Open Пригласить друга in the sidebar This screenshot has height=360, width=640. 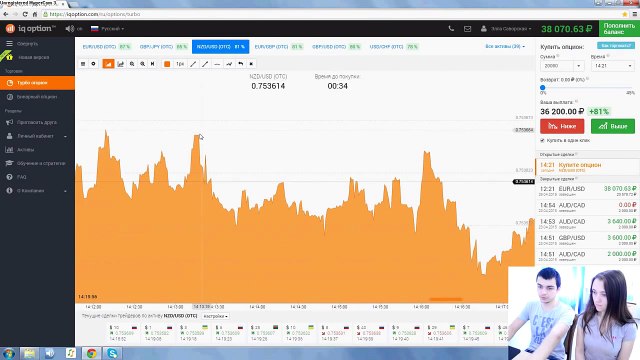coord(37,122)
